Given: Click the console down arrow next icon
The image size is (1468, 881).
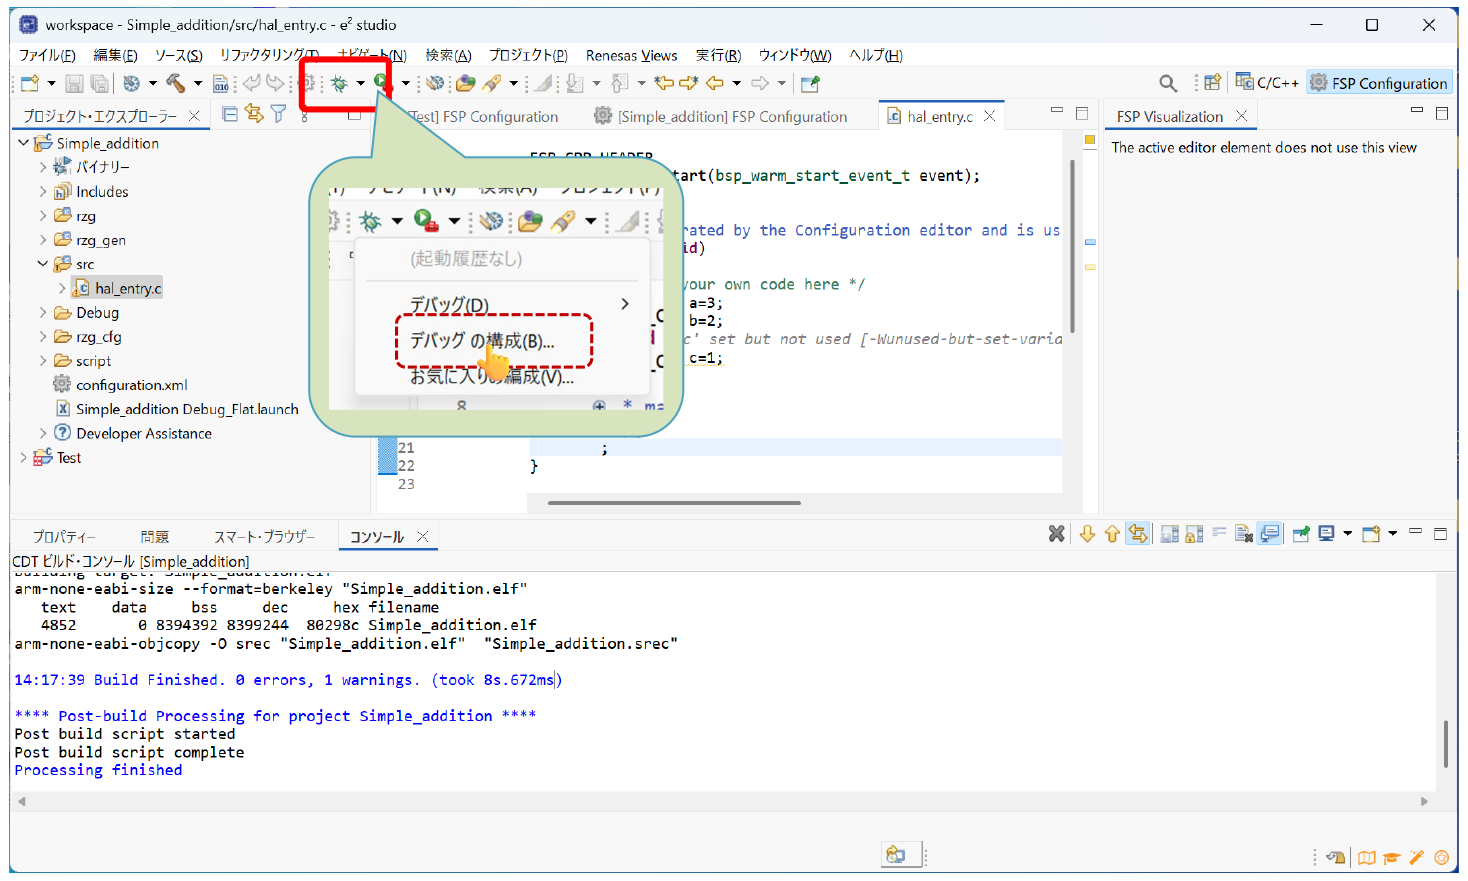Looking at the screenshot, I should [1087, 534].
